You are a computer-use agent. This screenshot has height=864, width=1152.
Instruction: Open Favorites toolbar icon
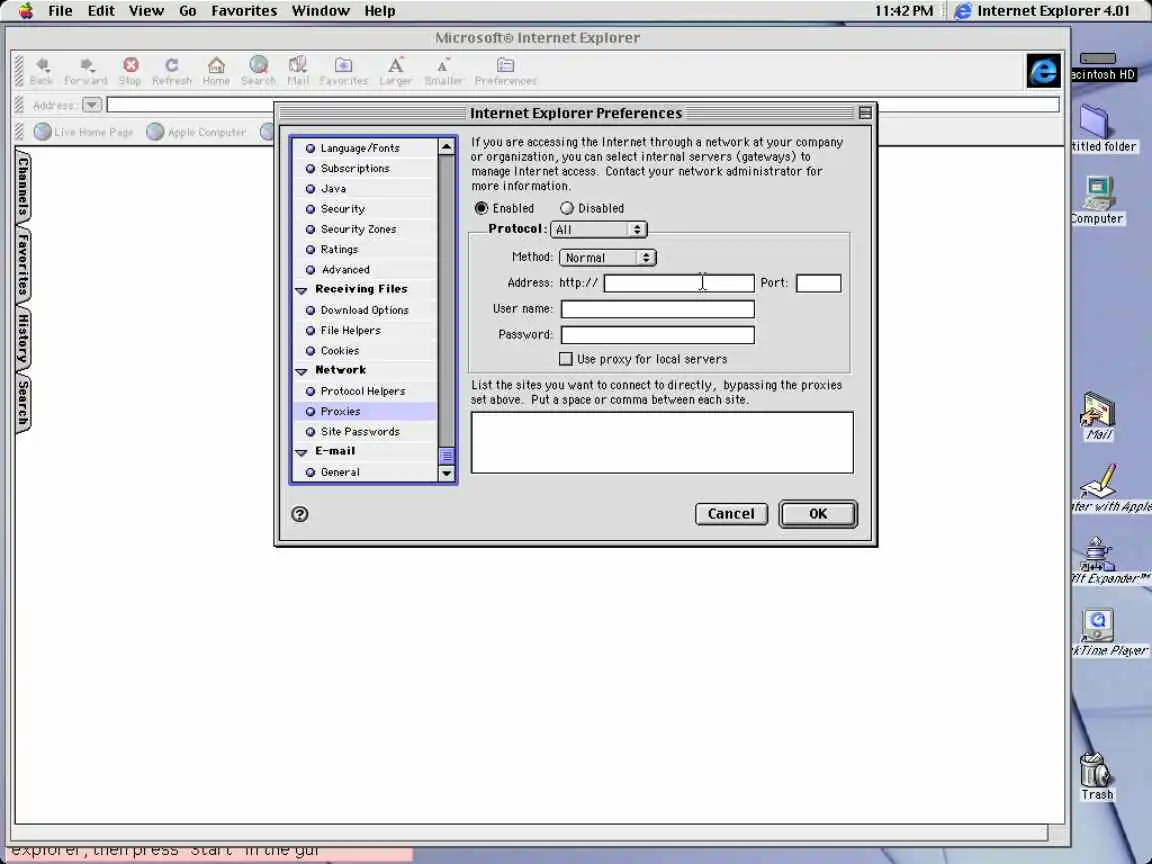tap(343, 71)
